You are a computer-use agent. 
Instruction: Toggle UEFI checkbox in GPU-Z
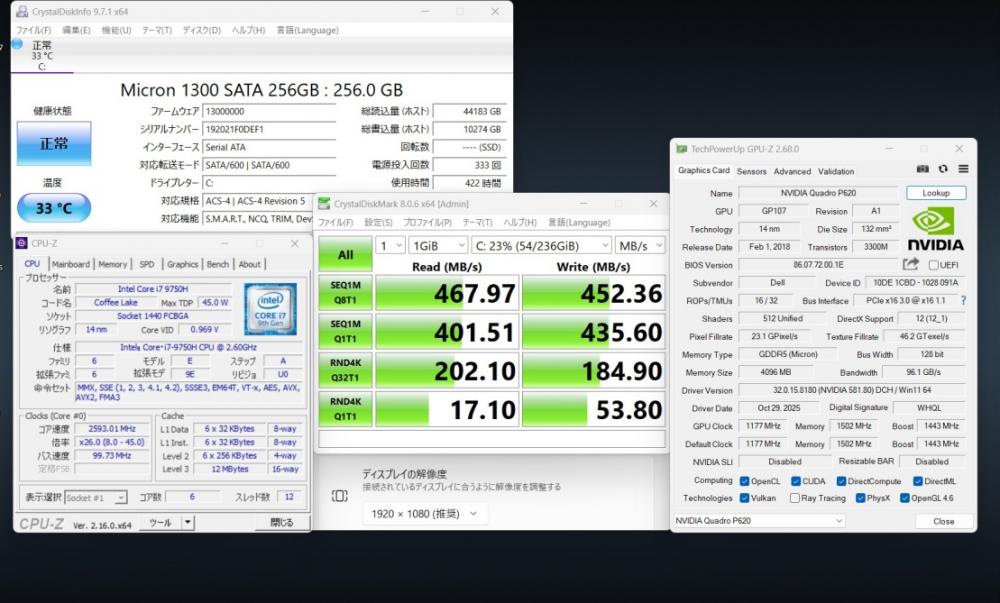pyautogui.click(x=934, y=265)
